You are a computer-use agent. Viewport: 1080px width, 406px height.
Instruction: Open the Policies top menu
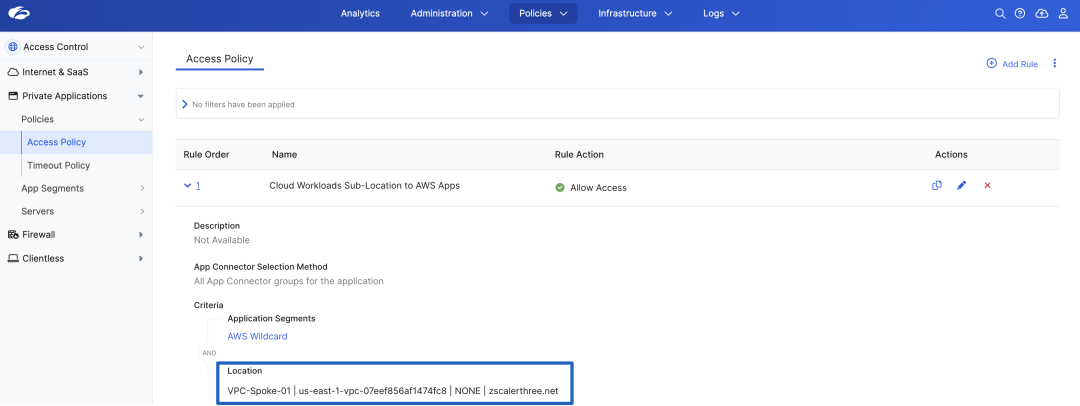542,14
